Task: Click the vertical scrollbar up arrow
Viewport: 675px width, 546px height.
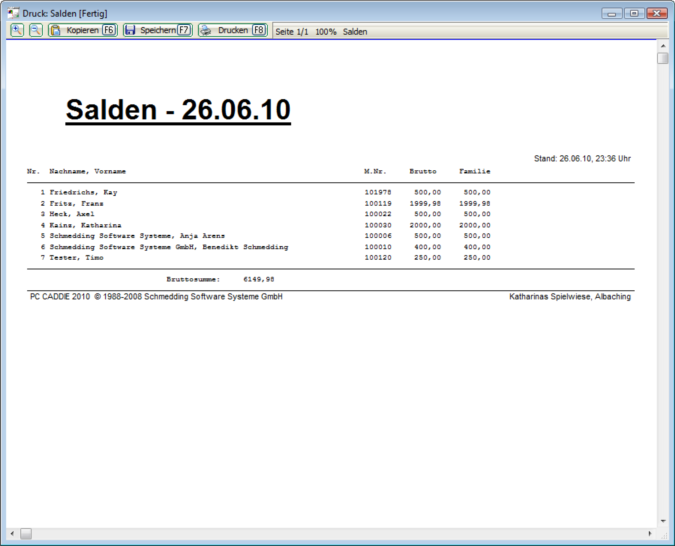Action: click(x=663, y=46)
